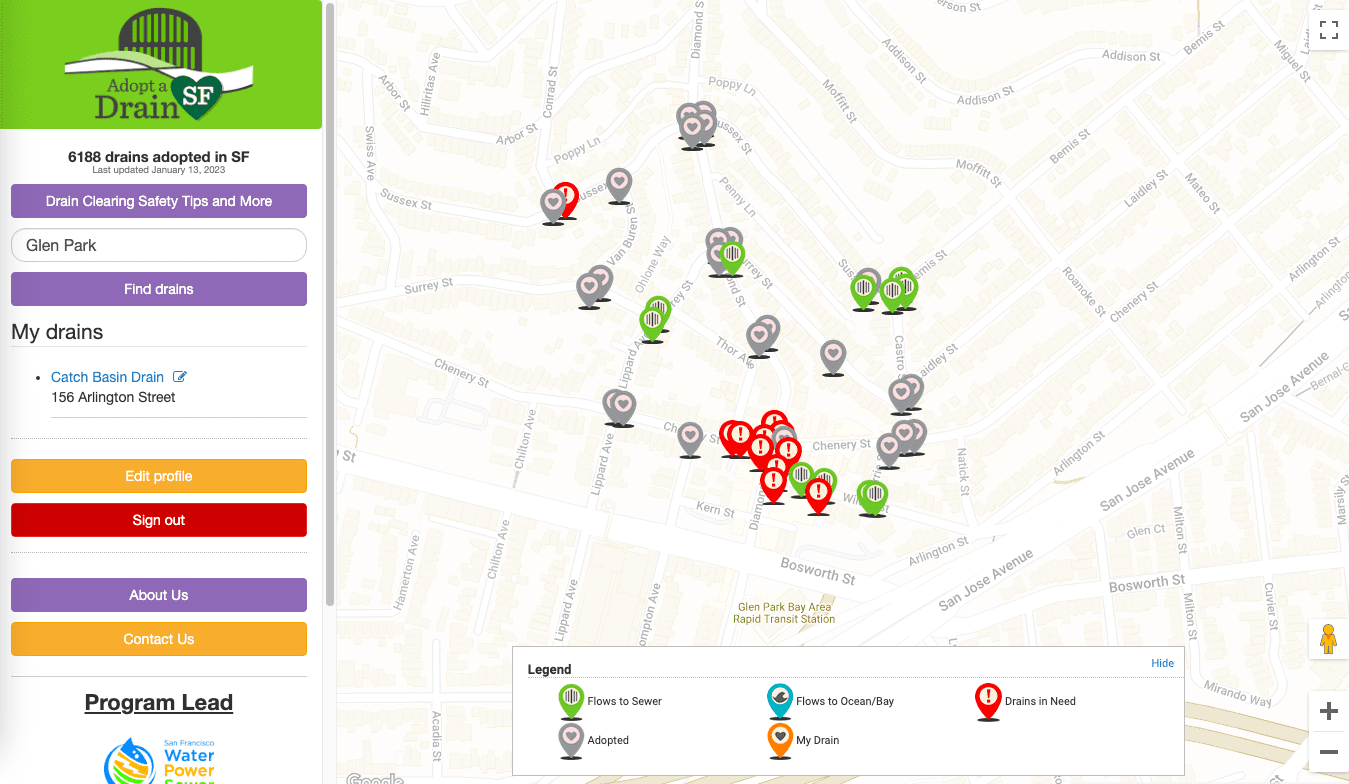Open the About Us page

click(x=159, y=595)
